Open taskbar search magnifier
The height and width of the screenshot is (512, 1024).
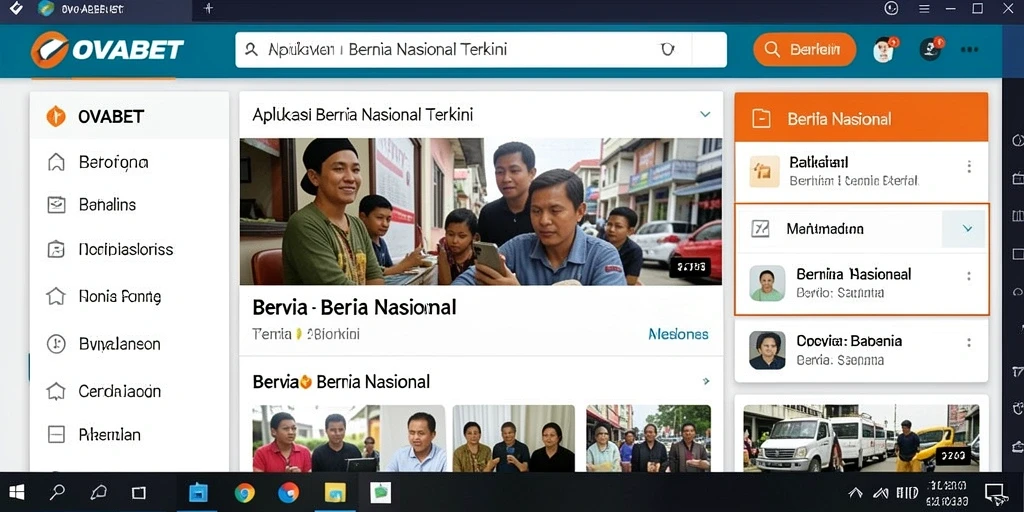(x=57, y=492)
